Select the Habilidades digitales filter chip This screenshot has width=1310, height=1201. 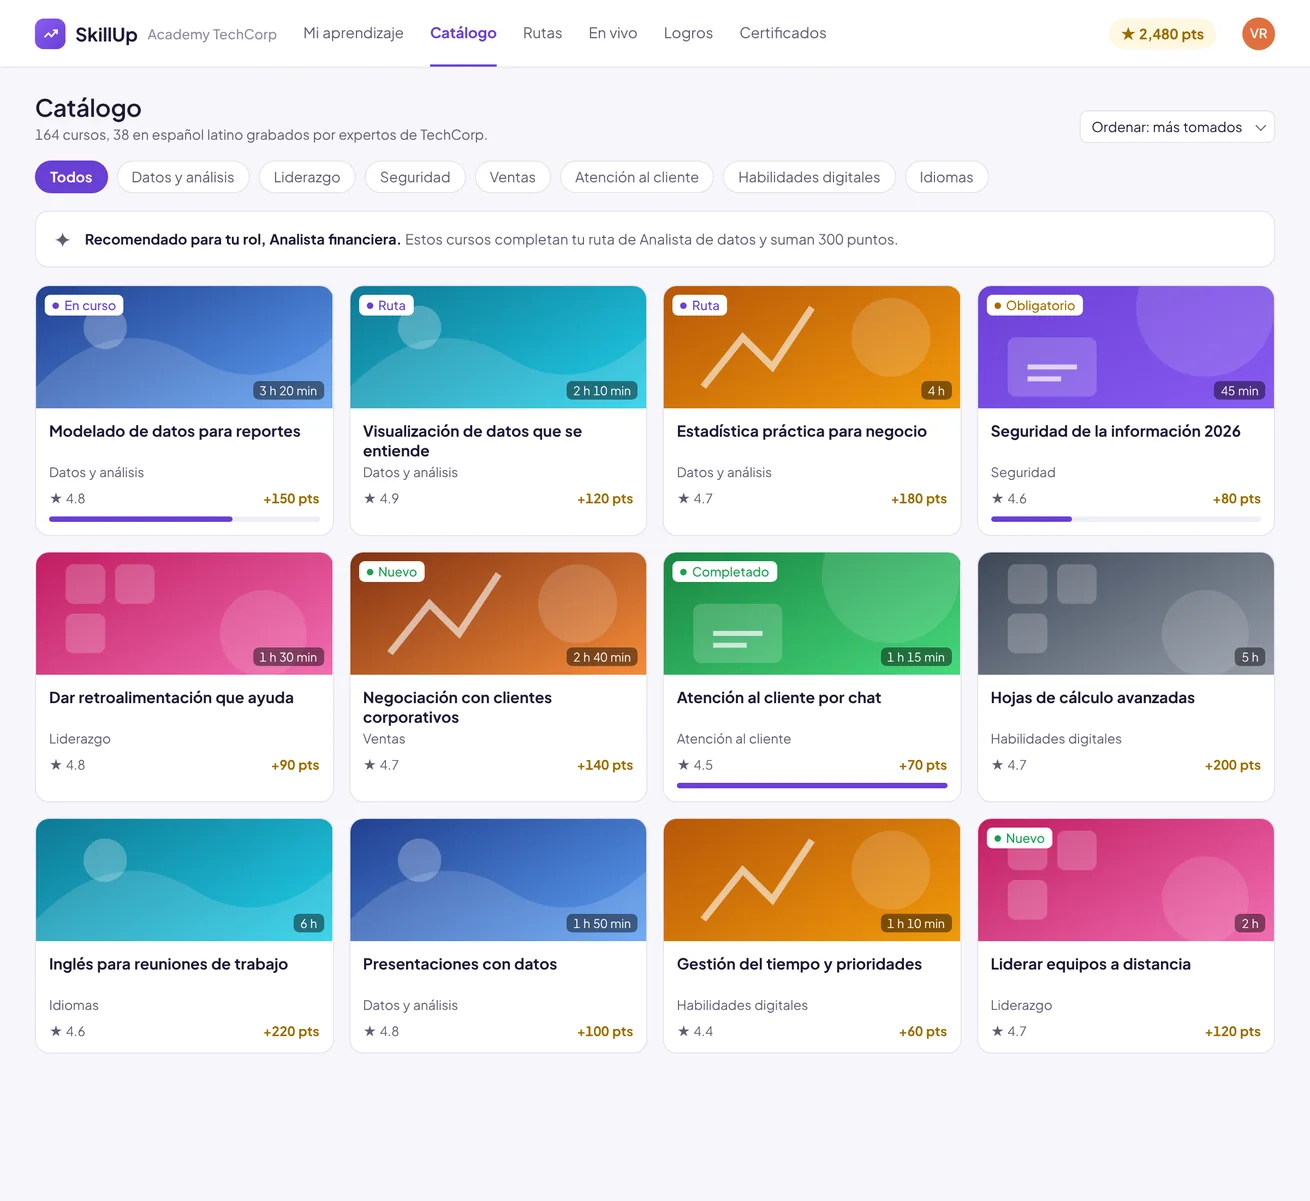tap(809, 177)
